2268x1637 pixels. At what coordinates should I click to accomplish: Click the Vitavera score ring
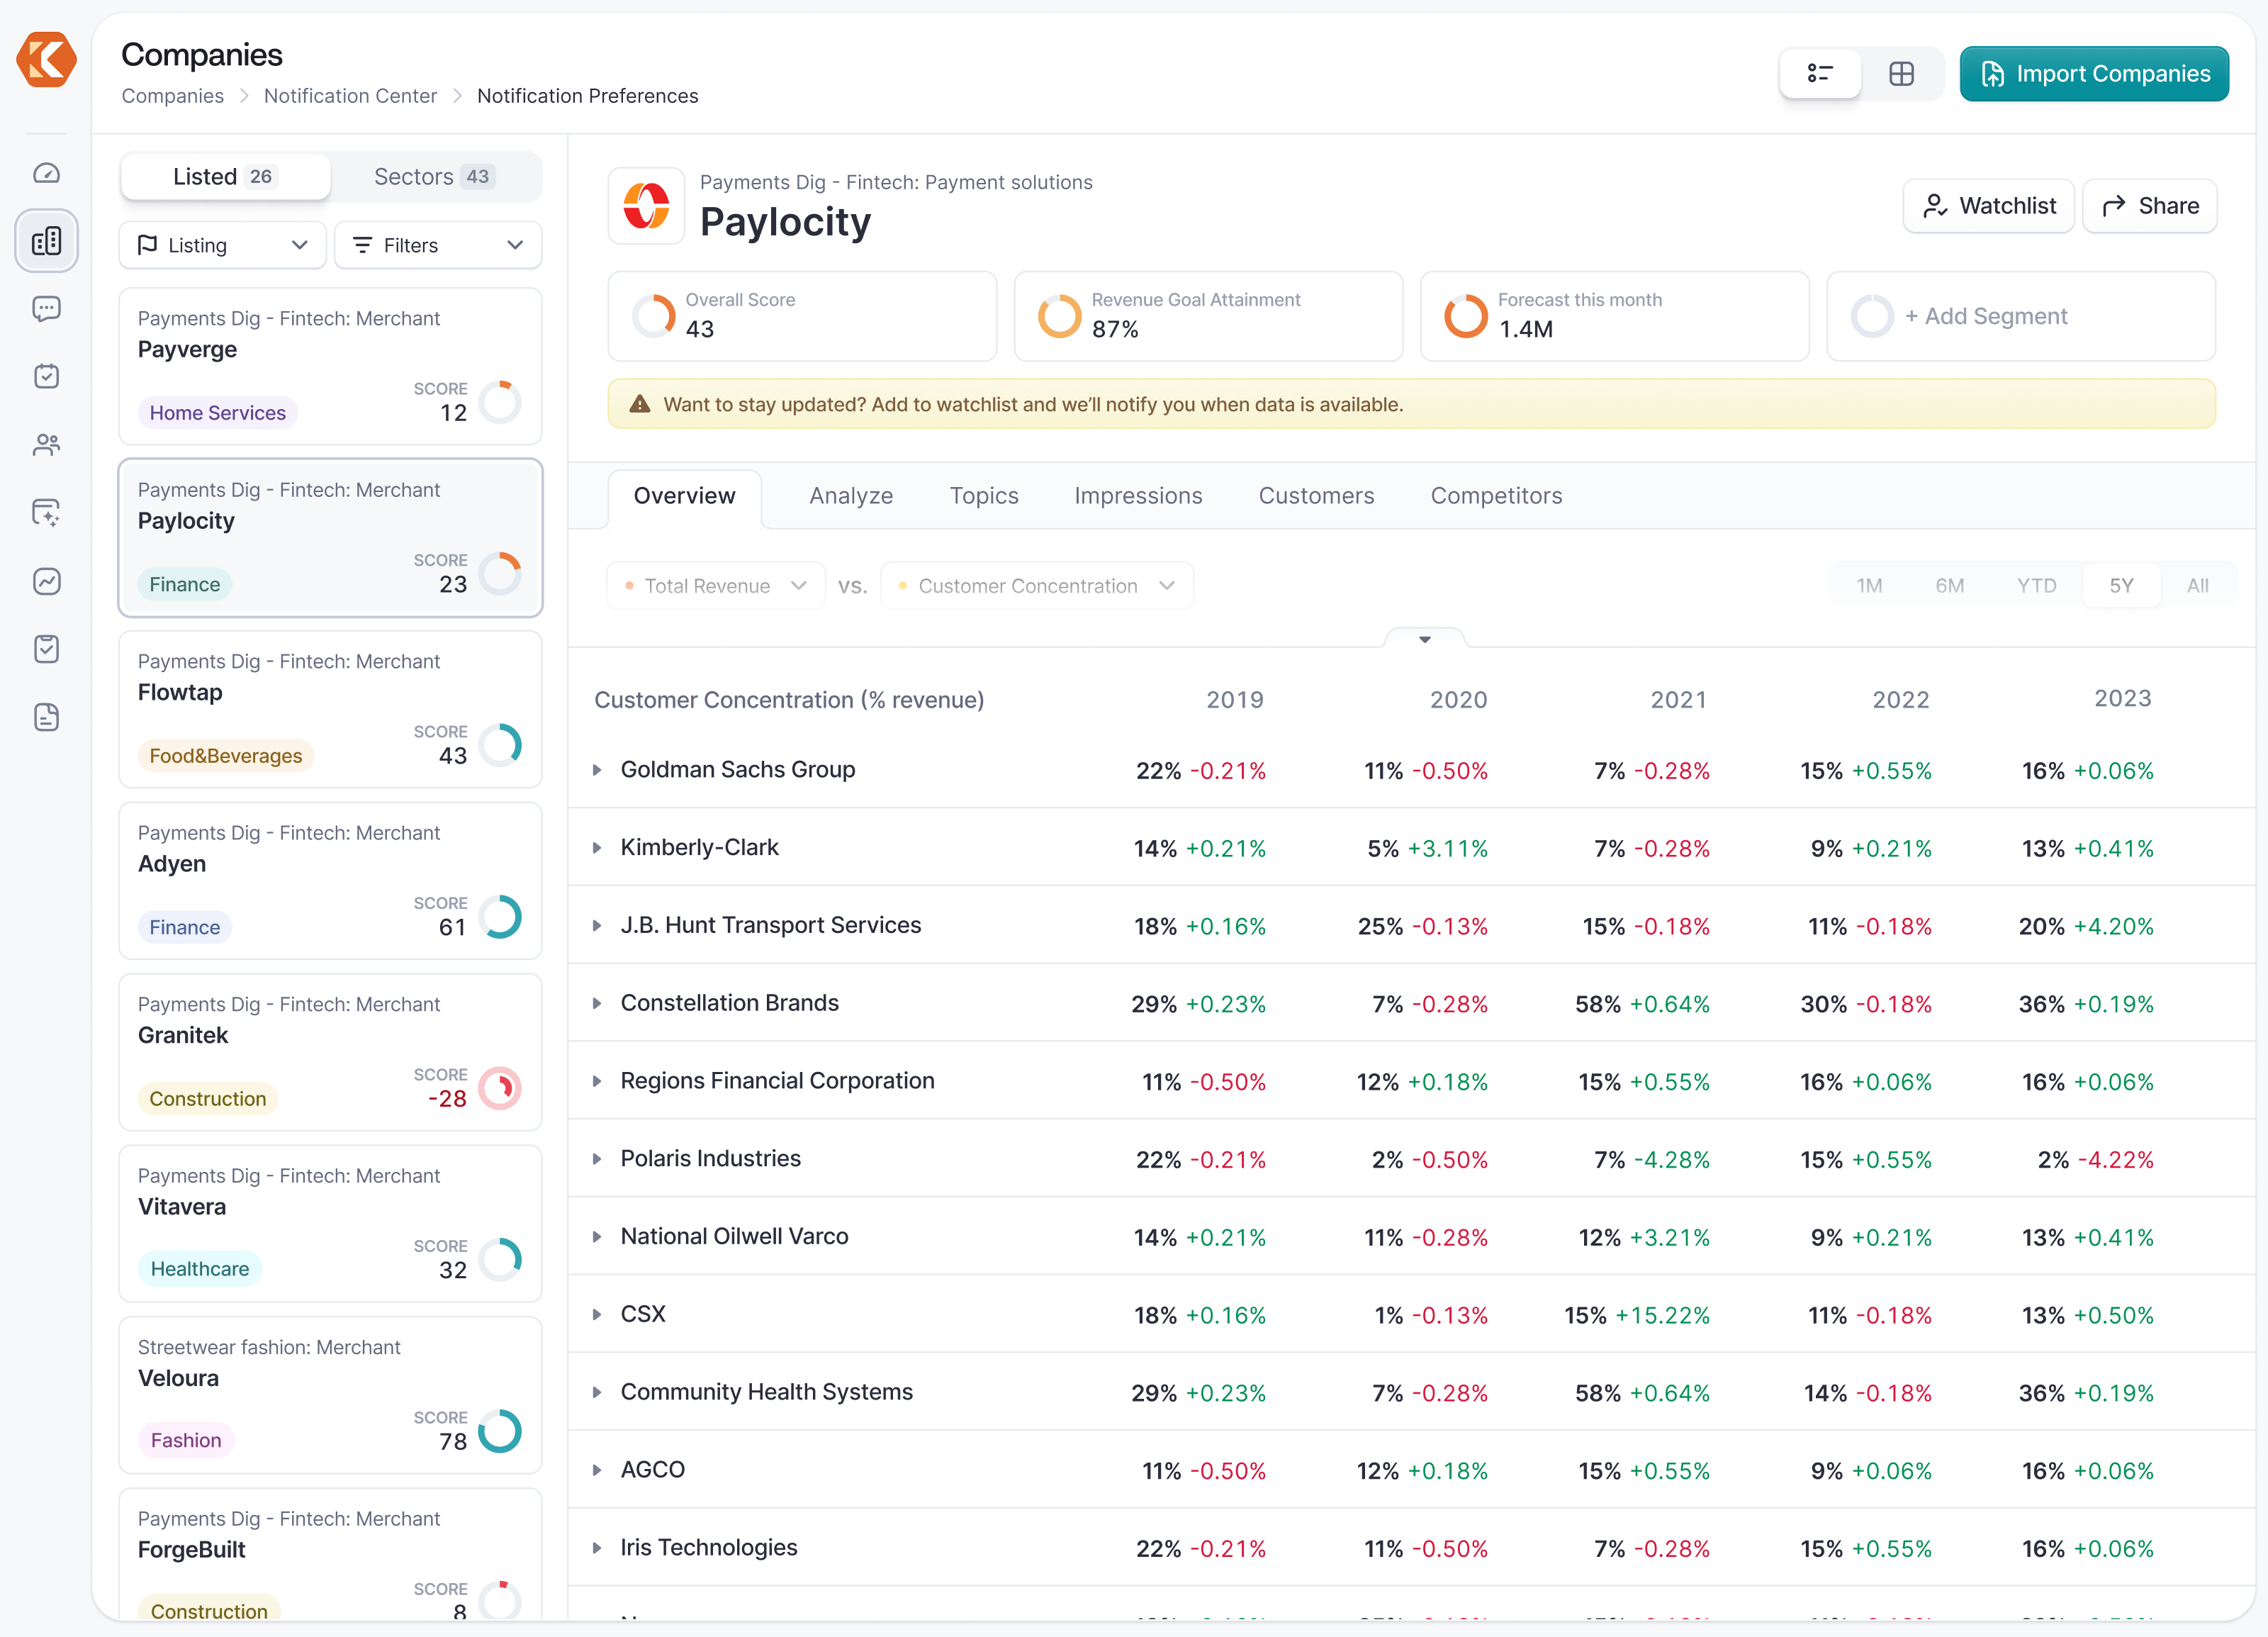coord(500,1259)
